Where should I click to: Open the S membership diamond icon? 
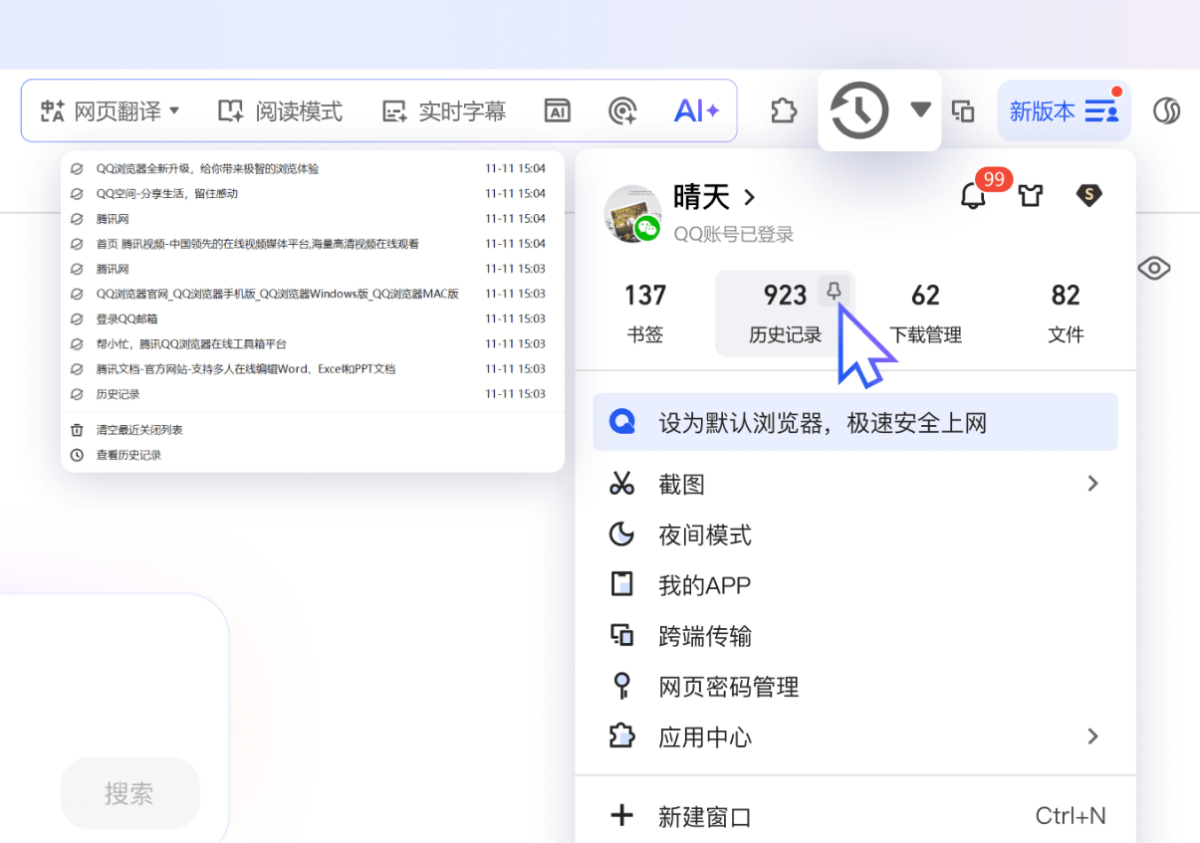(1089, 197)
